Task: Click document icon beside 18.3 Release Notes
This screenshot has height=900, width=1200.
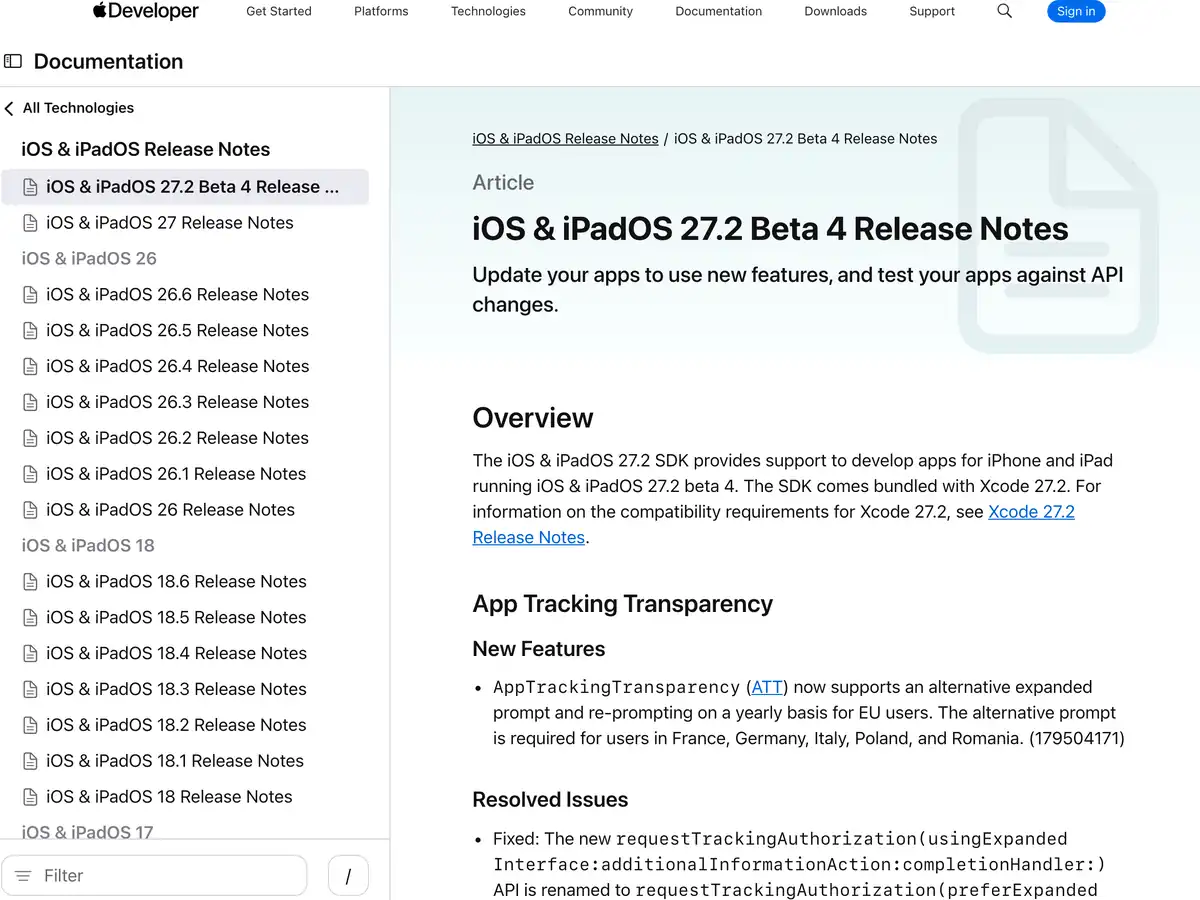Action: coord(30,690)
